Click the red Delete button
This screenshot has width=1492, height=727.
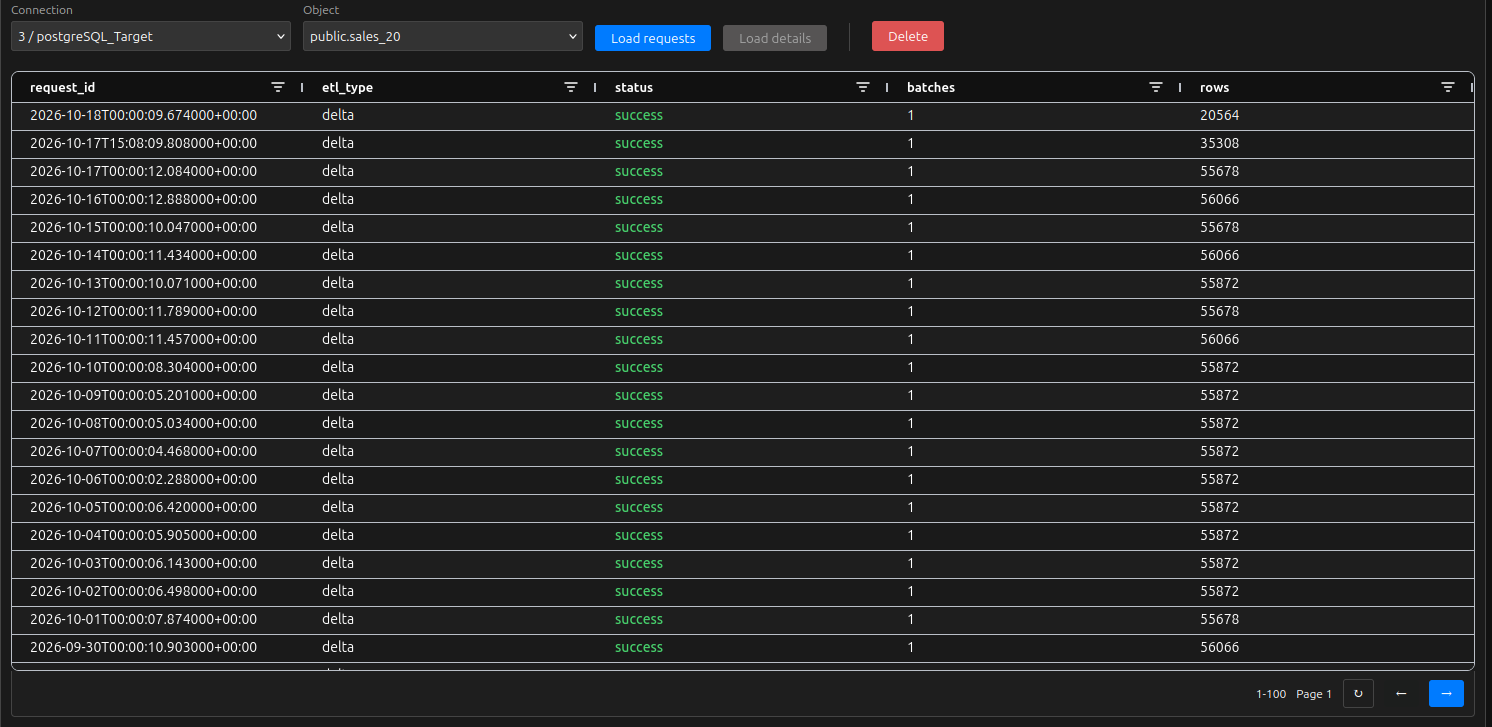908,36
